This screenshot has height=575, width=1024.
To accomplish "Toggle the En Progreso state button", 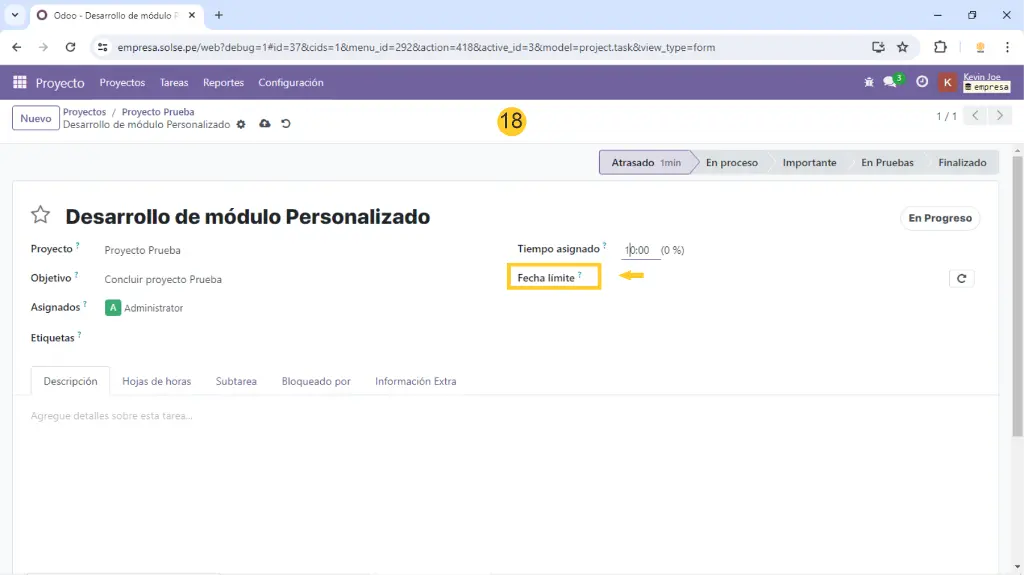I will tap(939, 218).
